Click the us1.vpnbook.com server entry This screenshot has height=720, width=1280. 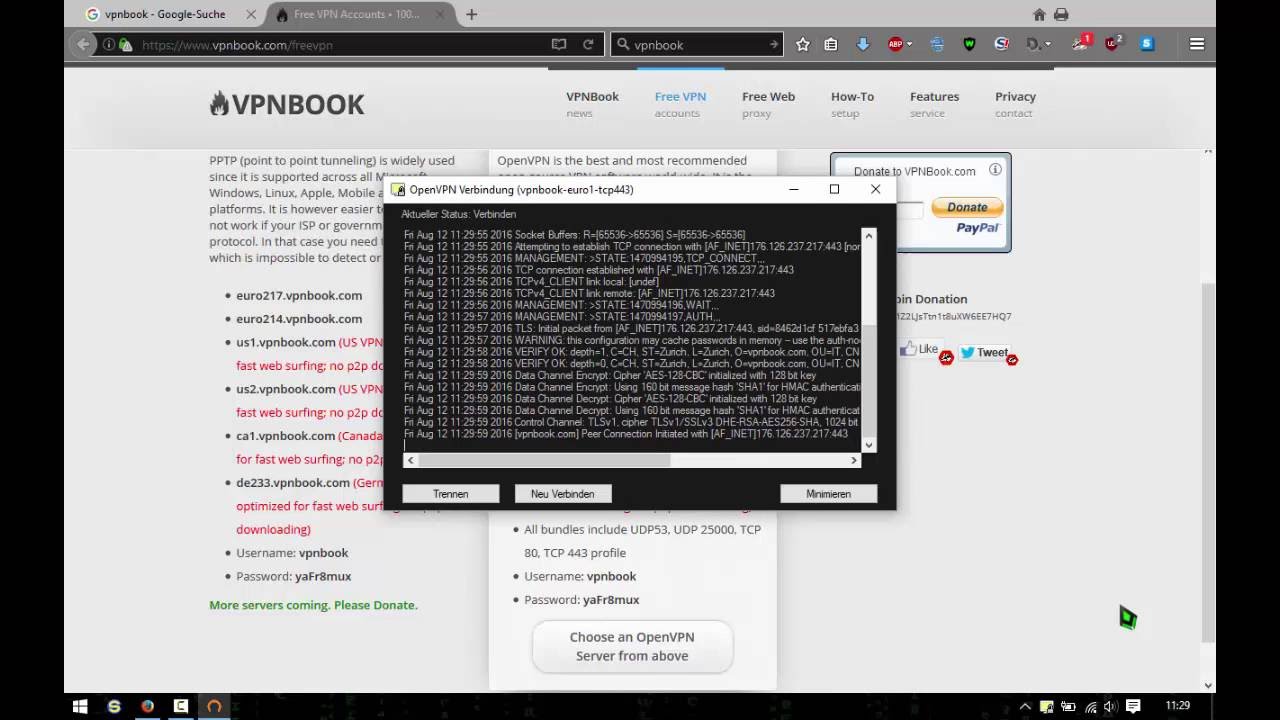coord(286,342)
